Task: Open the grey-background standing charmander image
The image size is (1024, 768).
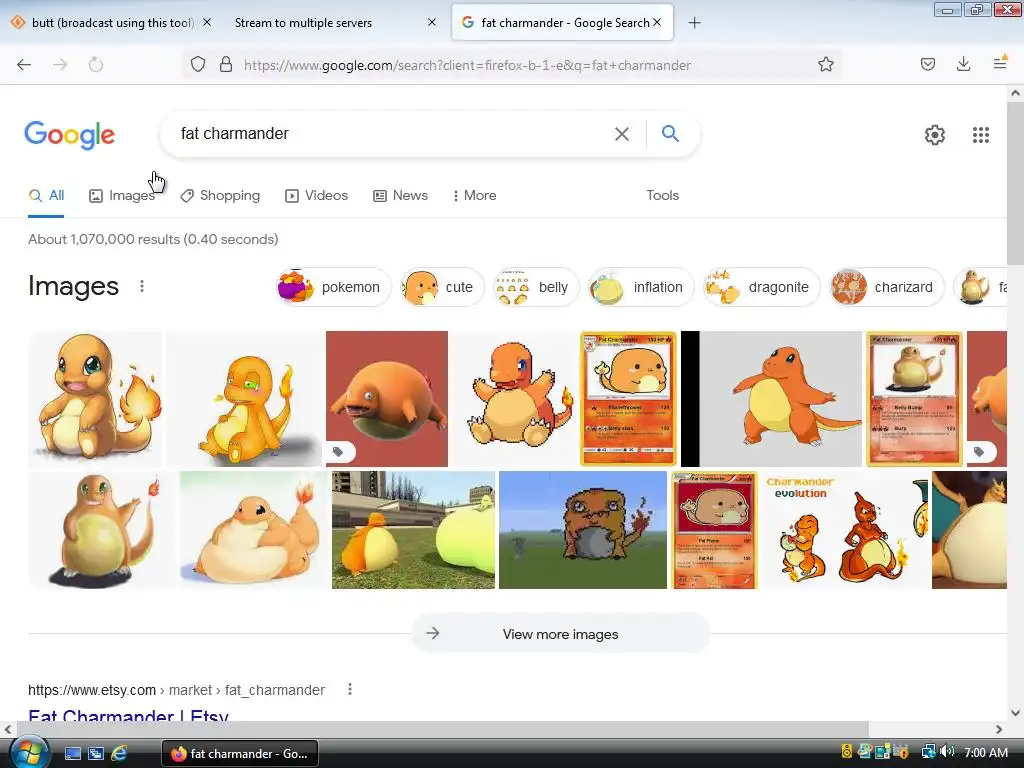Action: (771, 398)
